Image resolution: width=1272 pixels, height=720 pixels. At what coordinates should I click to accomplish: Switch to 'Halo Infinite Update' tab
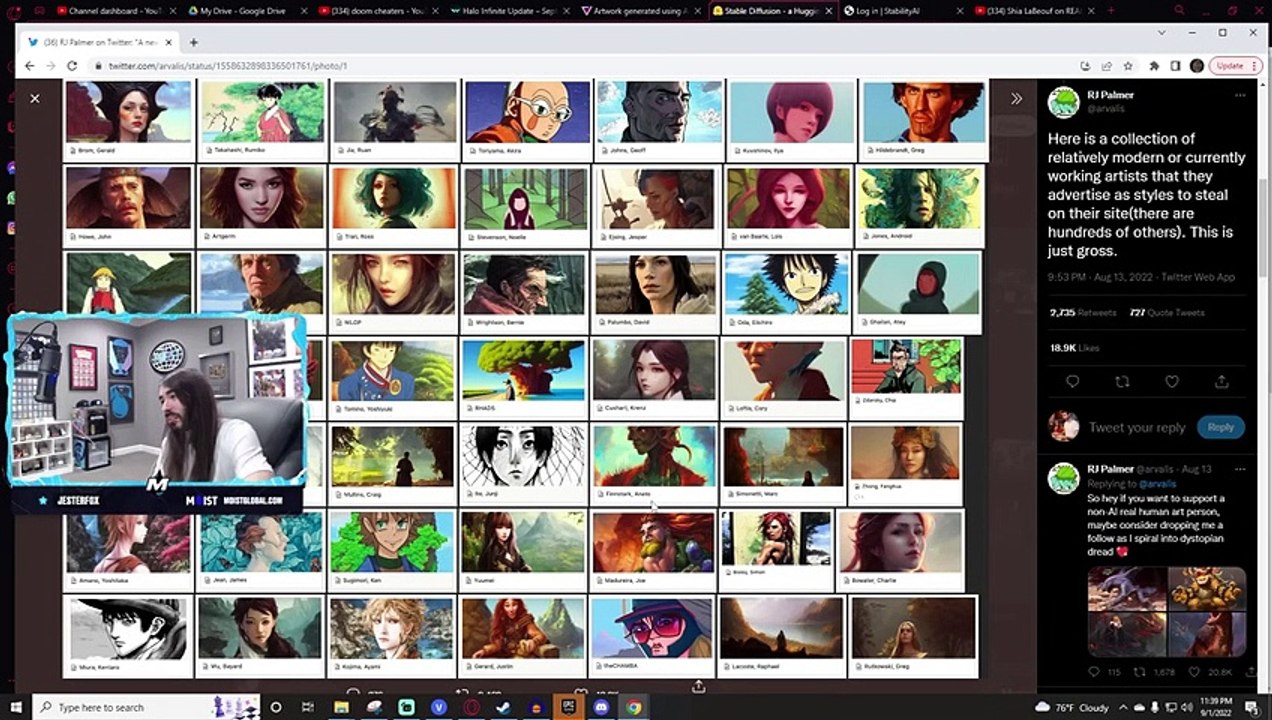[508, 11]
